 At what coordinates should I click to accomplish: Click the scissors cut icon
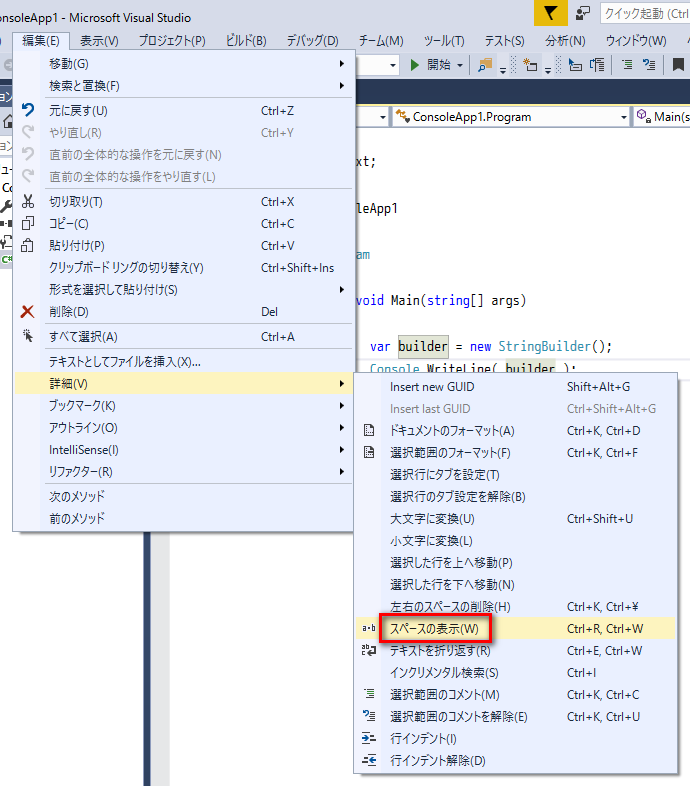(x=28, y=202)
